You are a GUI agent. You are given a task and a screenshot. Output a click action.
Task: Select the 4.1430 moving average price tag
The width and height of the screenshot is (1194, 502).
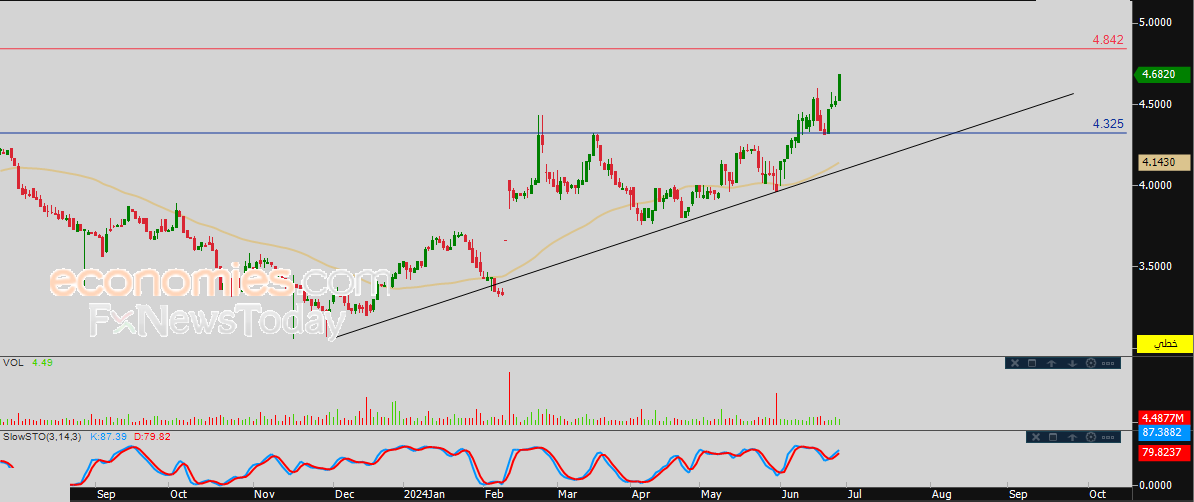1164,162
